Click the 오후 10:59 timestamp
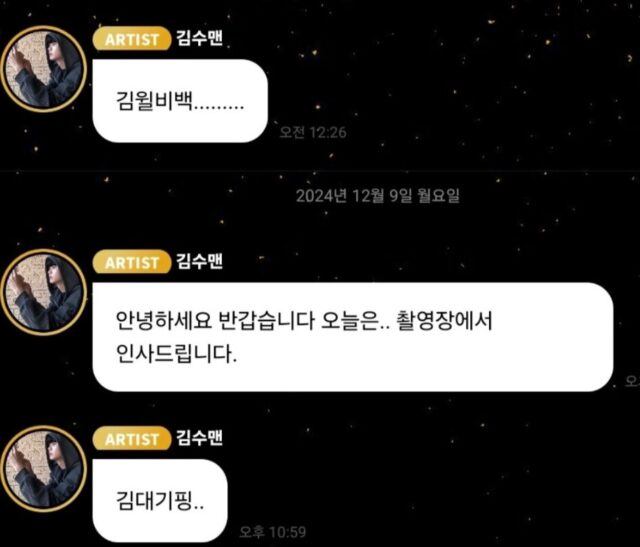Screen dimensions: 640x547 tap(272, 531)
